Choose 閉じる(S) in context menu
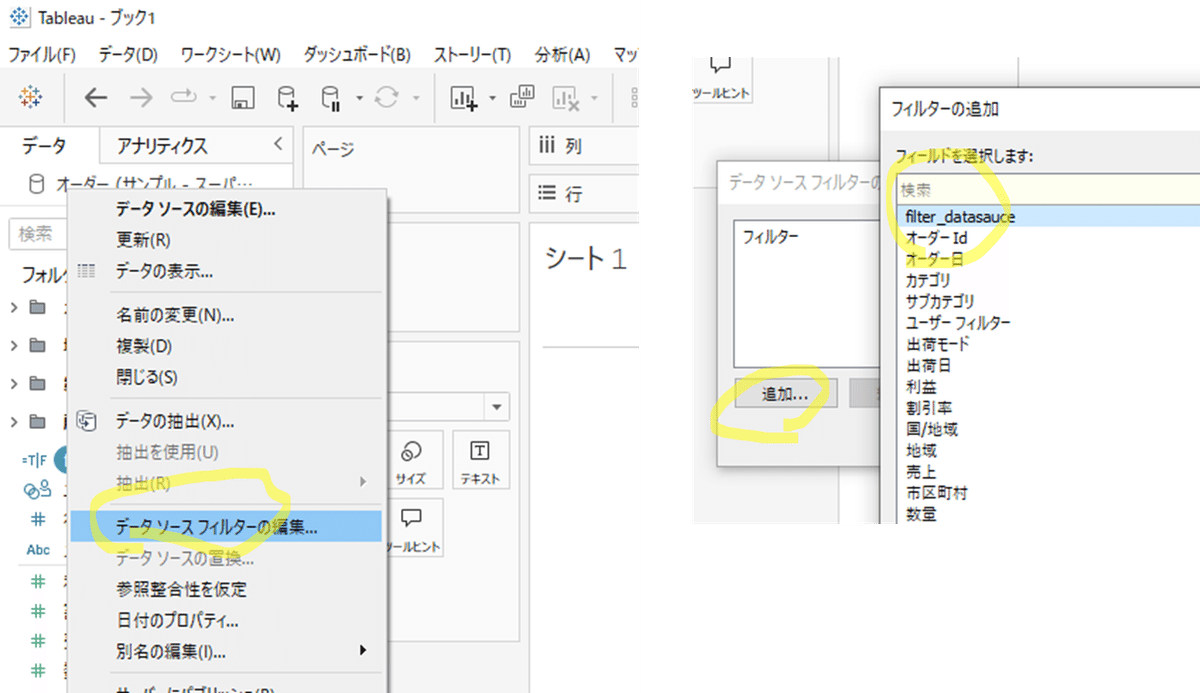The height and width of the screenshot is (693, 1200). pos(225,378)
